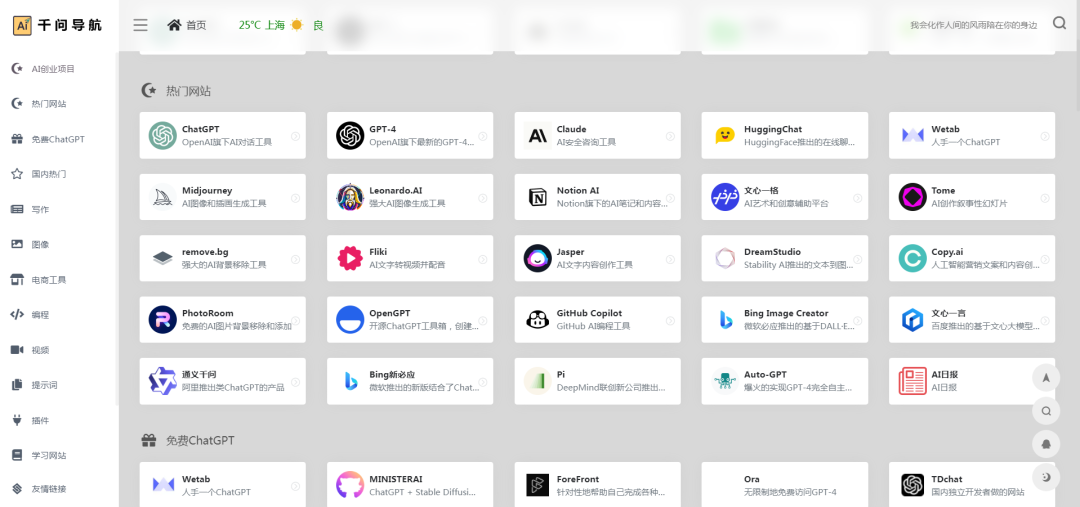The image size is (1080, 507).
Task: Open 免费ChatGPT sidebar item
Action: pyautogui.click(x=59, y=139)
